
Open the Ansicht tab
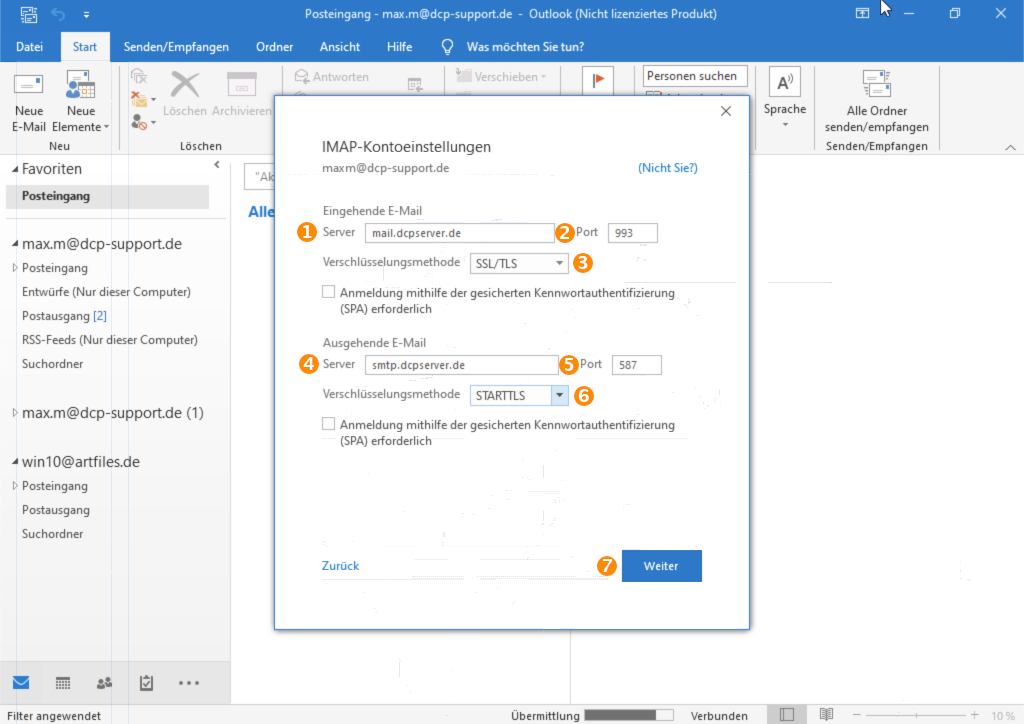[x=340, y=46]
